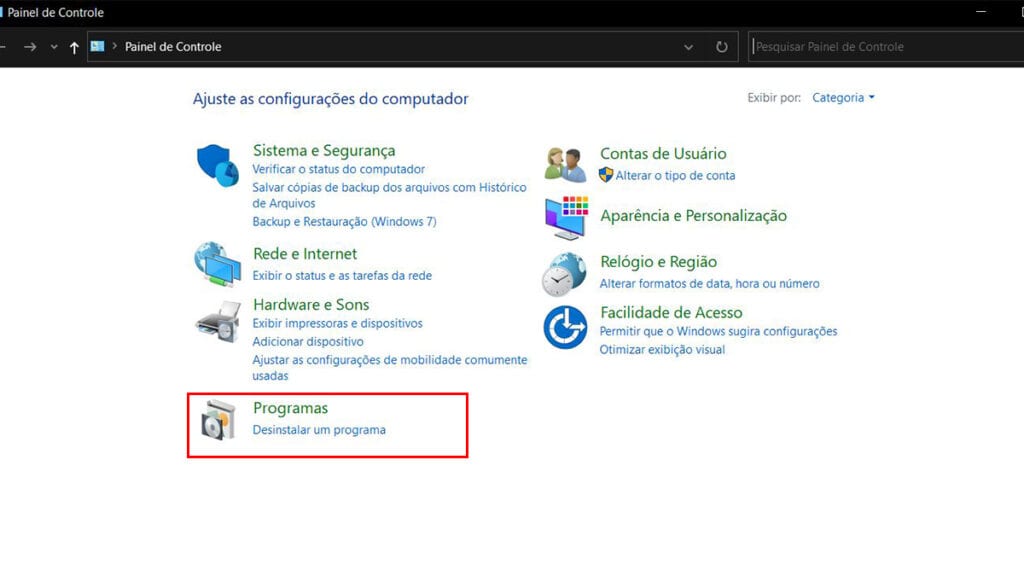Expand the recent locations dropdown arrow
Image resolution: width=1024 pixels, height=576 pixels.
pos(54,47)
